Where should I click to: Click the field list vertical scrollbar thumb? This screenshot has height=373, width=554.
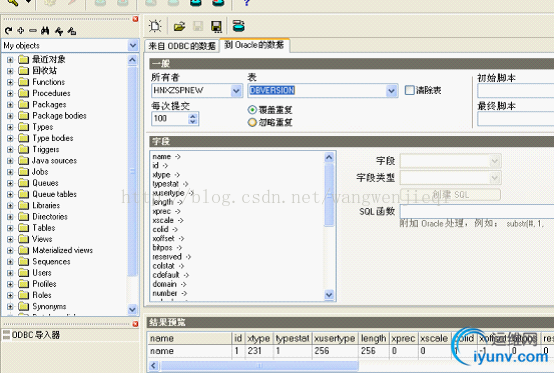[329, 195]
